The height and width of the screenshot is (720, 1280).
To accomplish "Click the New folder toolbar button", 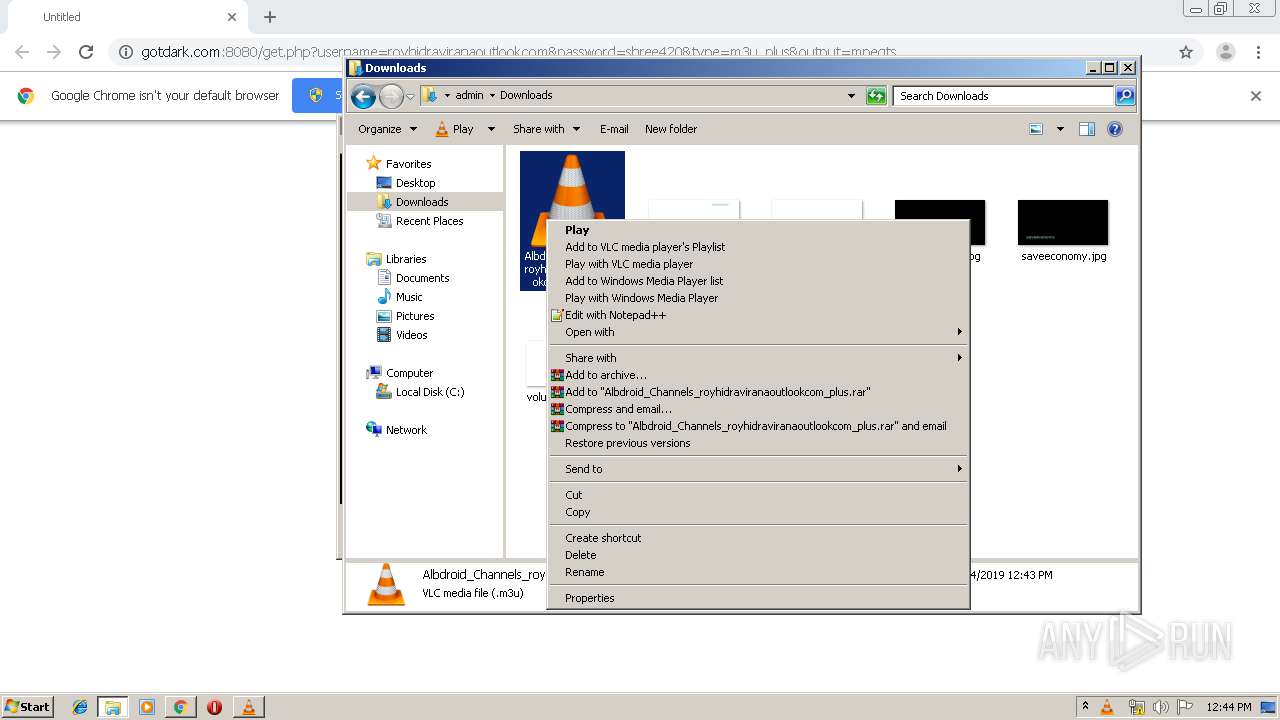I will coord(671,129).
